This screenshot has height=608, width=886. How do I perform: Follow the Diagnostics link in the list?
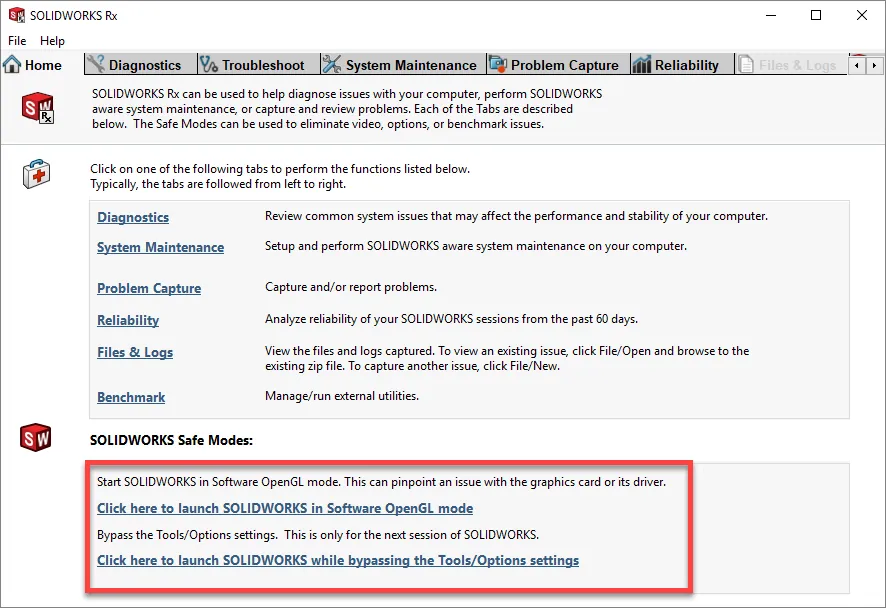point(133,217)
